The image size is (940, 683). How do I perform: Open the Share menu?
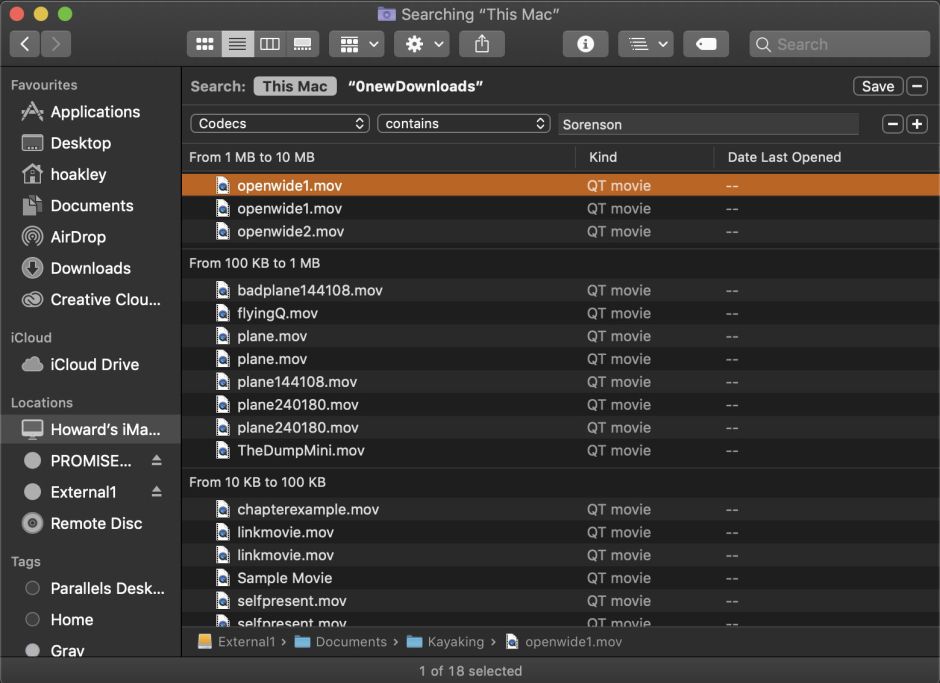pyautogui.click(x=481, y=43)
